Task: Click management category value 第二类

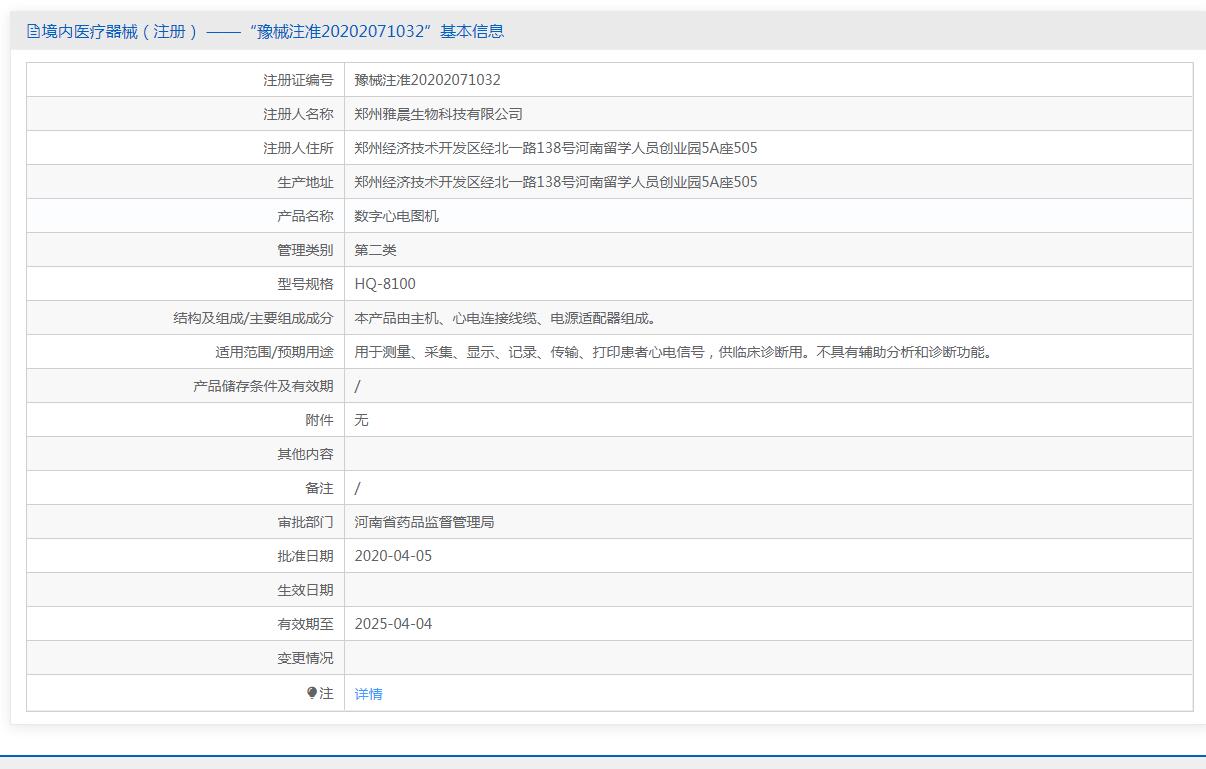Action: click(375, 250)
